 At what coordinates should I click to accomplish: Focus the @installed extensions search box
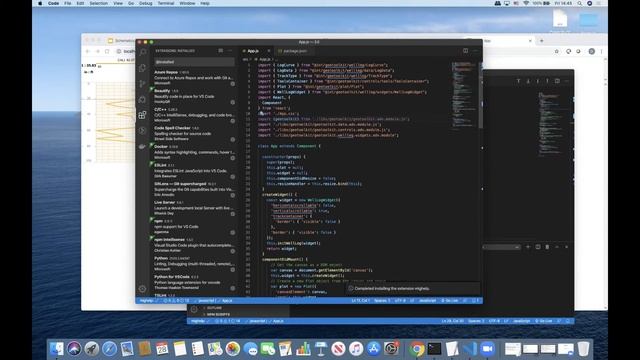pos(194,62)
